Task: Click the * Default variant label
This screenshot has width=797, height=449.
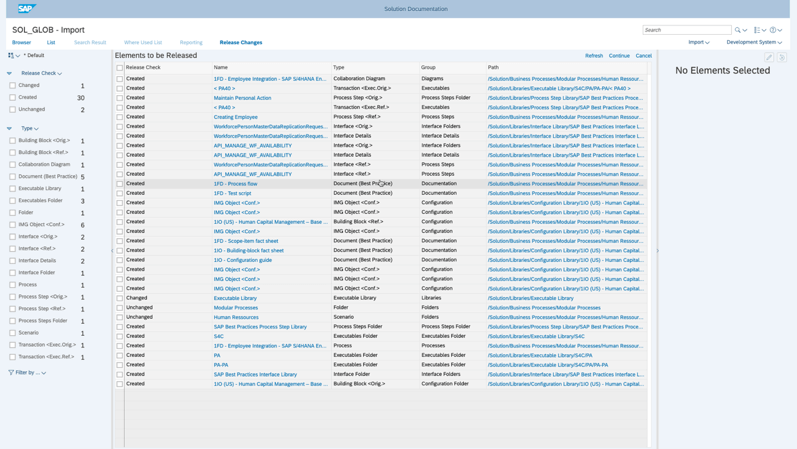Action: (x=34, y=55)
